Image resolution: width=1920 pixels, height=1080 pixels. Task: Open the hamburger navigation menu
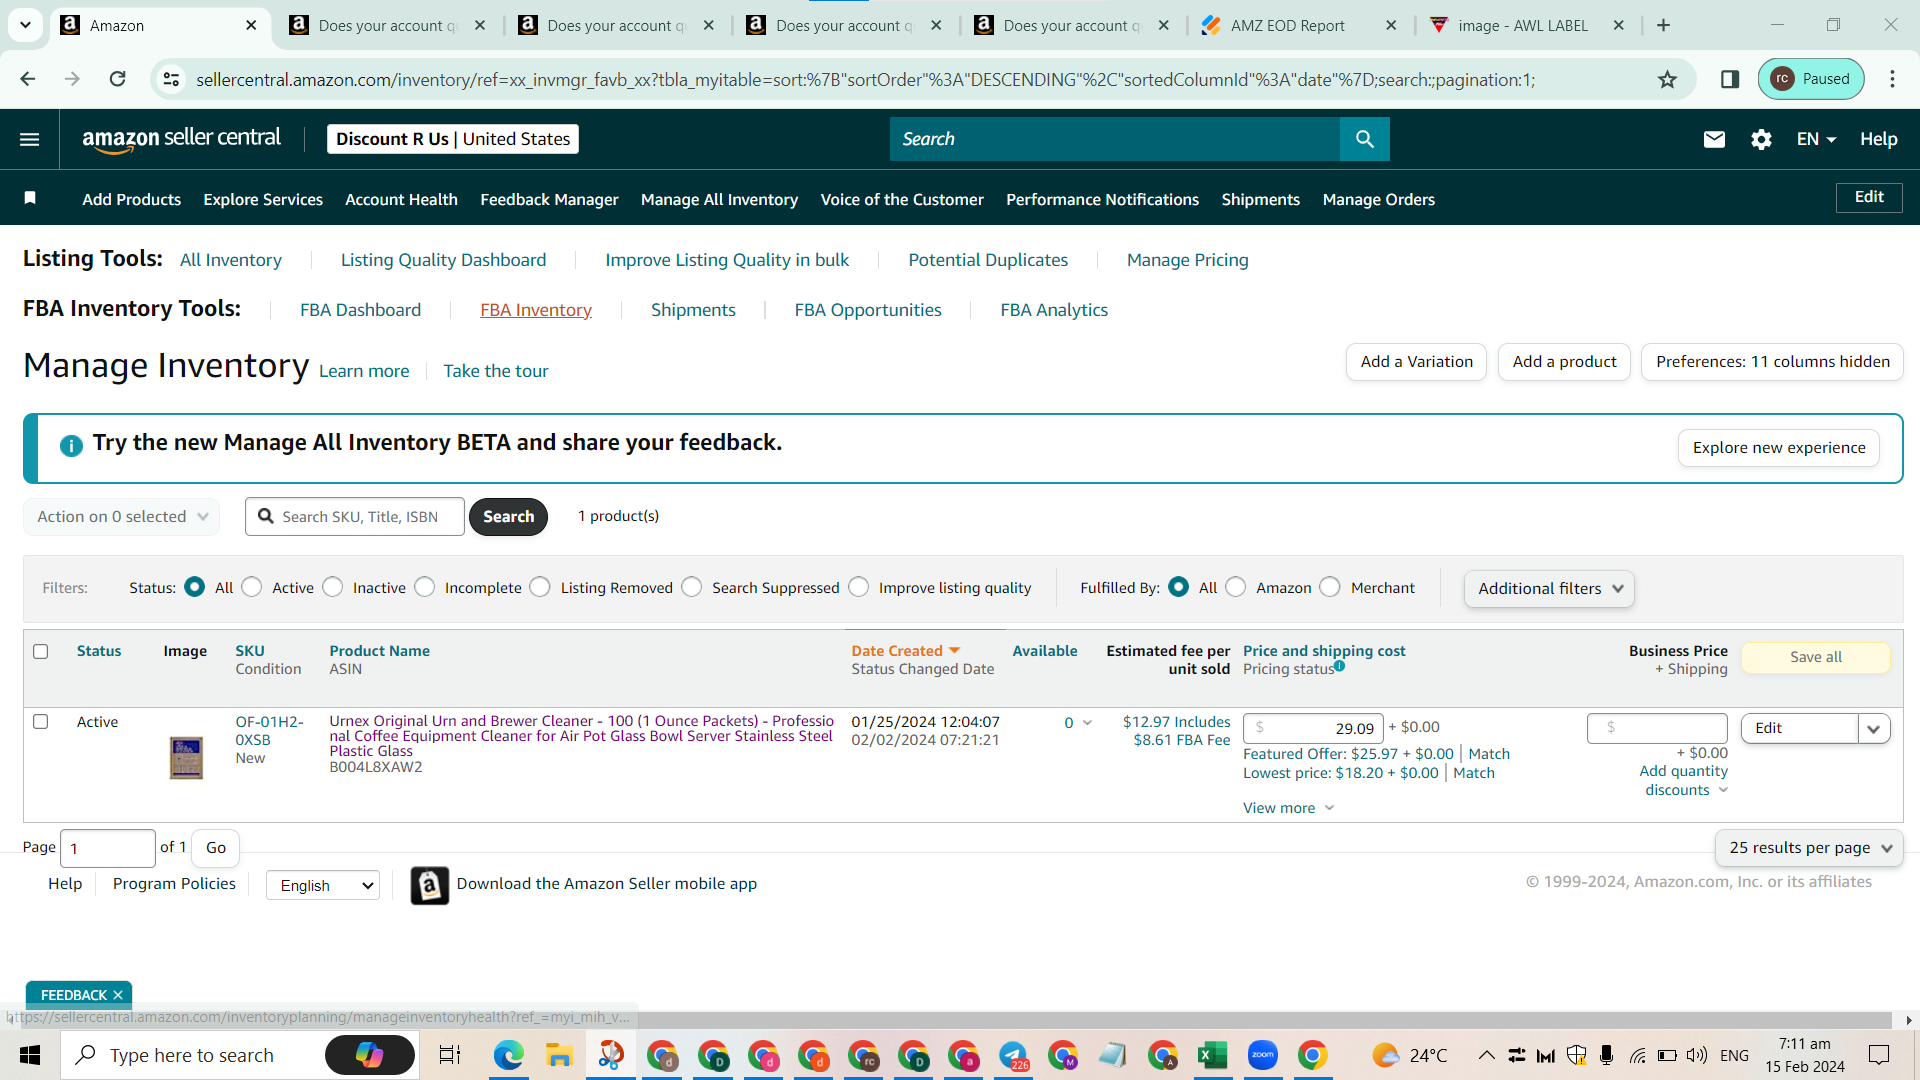click(x=30, y=140)
